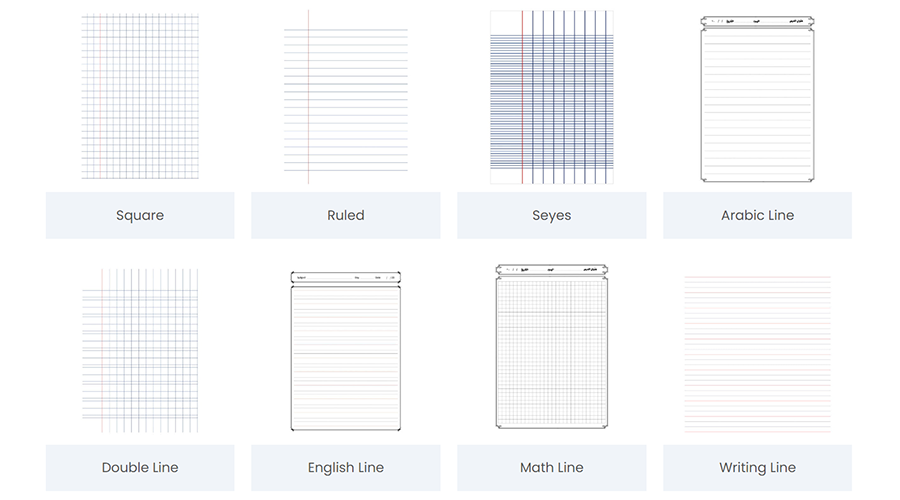
Task: Open the Square grid paper thumbnail
Action: [x=140, y=97]
